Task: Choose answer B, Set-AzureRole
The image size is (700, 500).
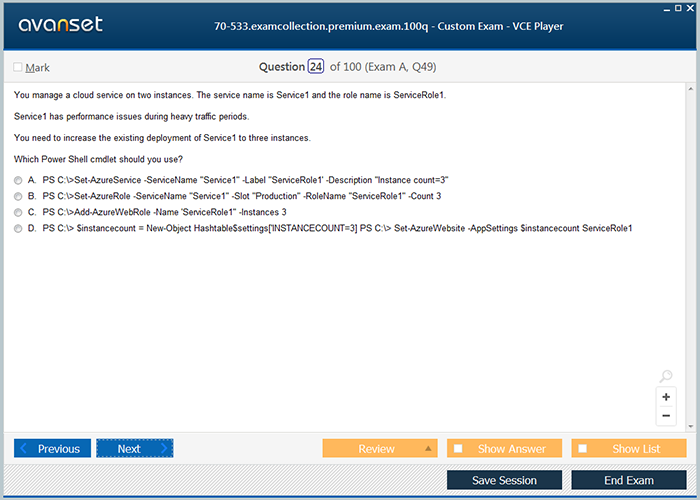Action: click(x=18, y=196)
